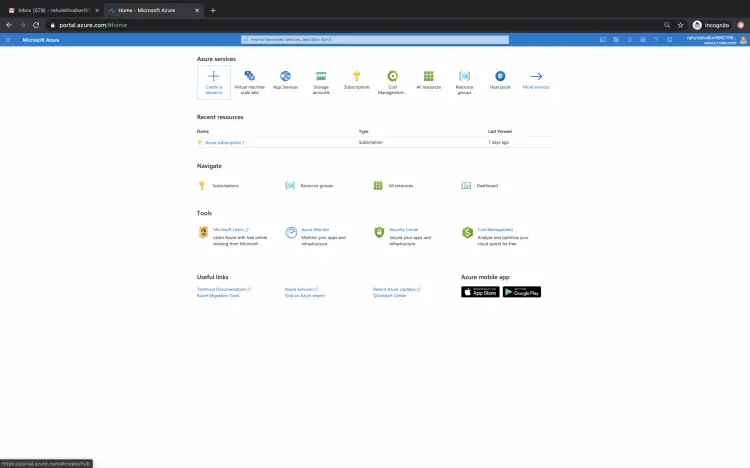Open the Feedback smiley icon
The image size is (750, 468).
tap(670, 40)
